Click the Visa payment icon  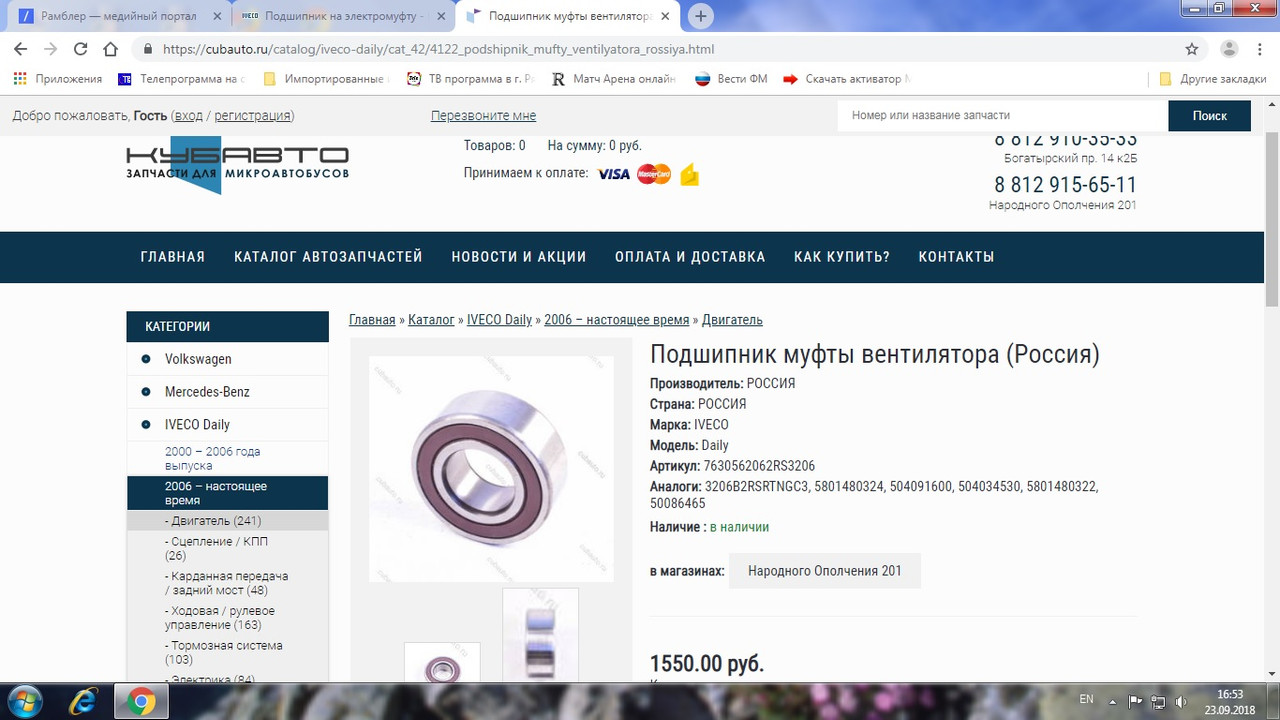[x=613, y=173]
